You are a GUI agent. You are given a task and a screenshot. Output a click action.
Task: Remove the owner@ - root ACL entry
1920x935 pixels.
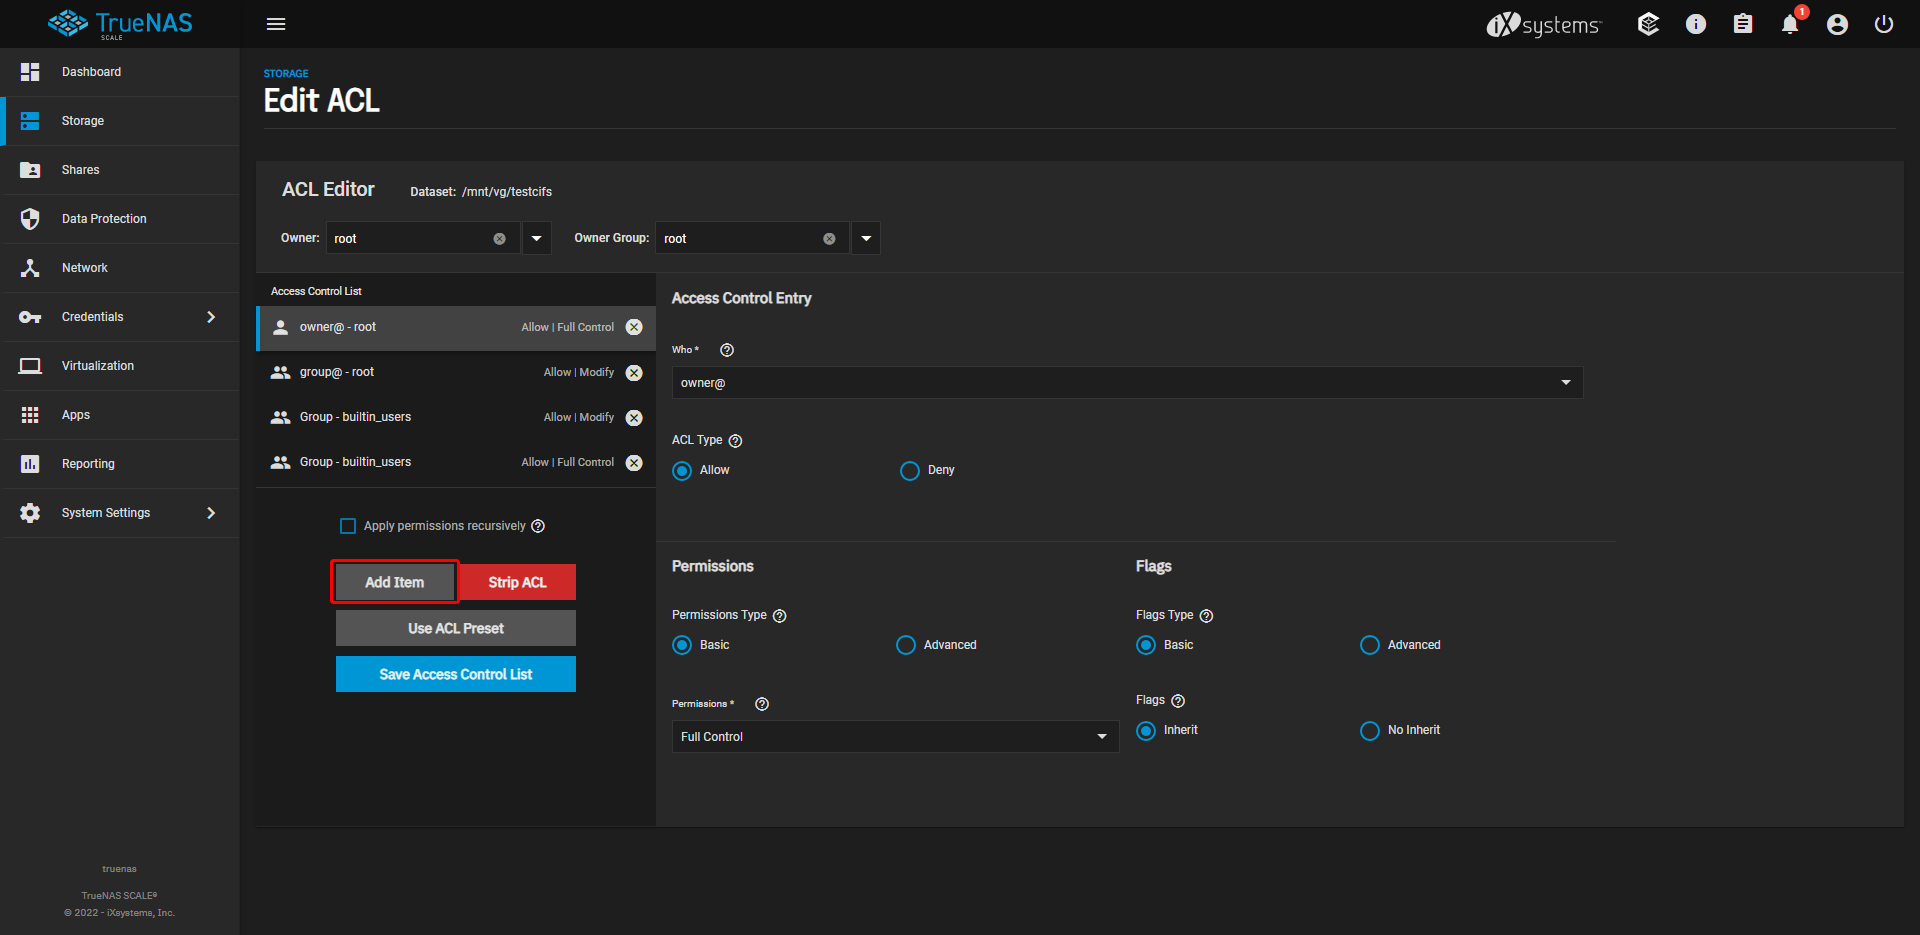(634, 327)
